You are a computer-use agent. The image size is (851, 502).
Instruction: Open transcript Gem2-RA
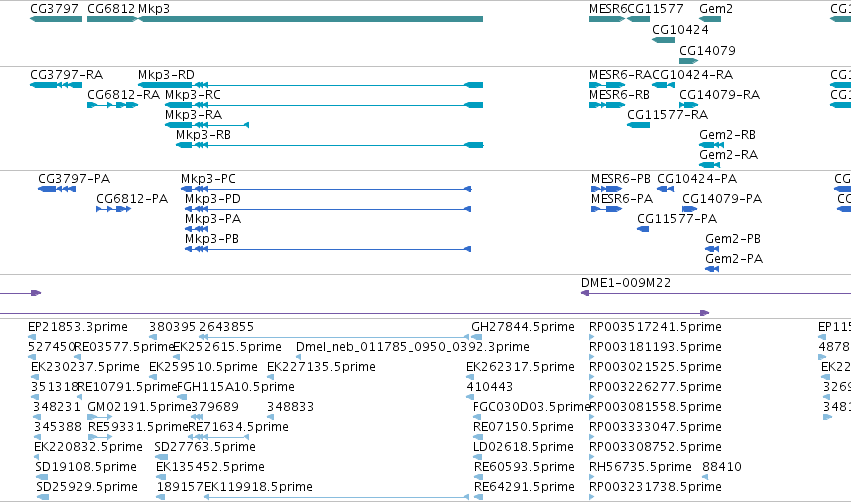tap(709, 166)
